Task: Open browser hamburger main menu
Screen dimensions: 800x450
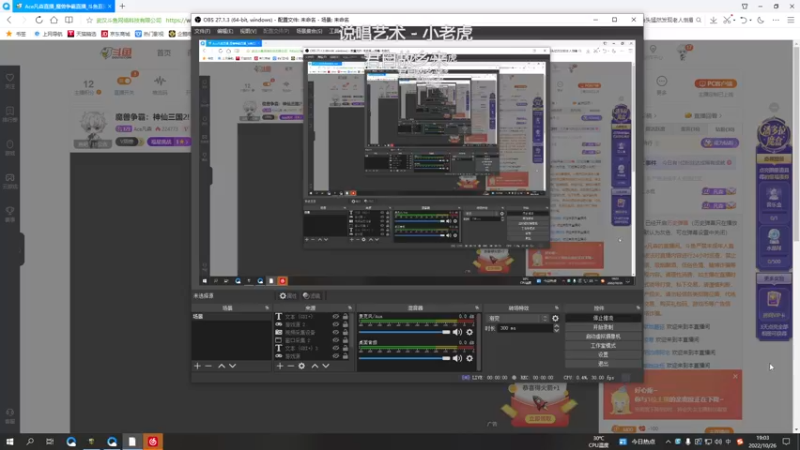Action: coord(790,20)
